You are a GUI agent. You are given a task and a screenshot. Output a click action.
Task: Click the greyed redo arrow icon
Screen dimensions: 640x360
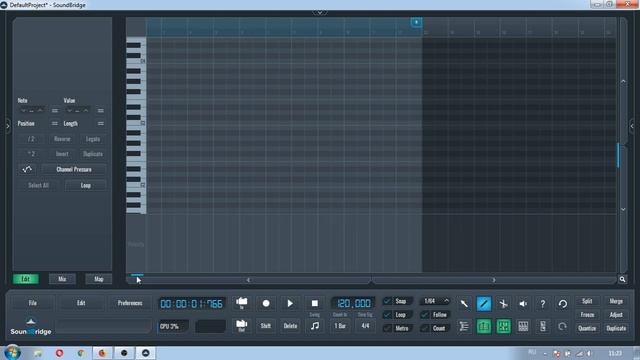click(x=562, y=326)
